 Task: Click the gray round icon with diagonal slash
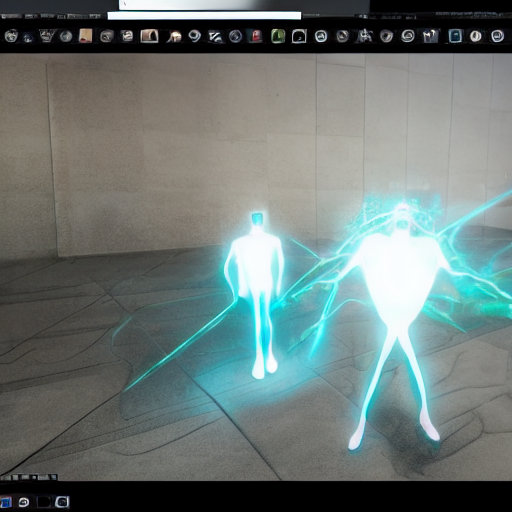point(342,36)
